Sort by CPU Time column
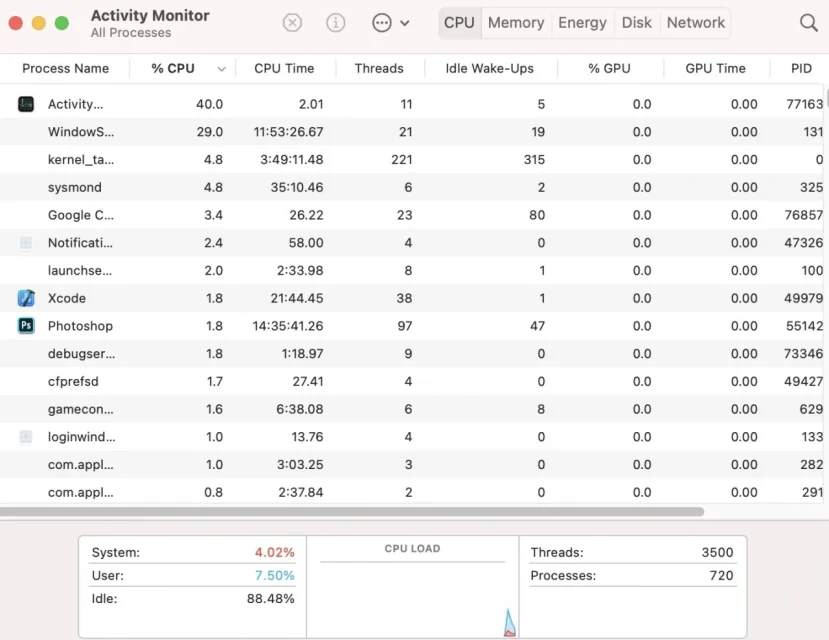The image size is (829, 640). pyautogui.click(x=284, y=68)
